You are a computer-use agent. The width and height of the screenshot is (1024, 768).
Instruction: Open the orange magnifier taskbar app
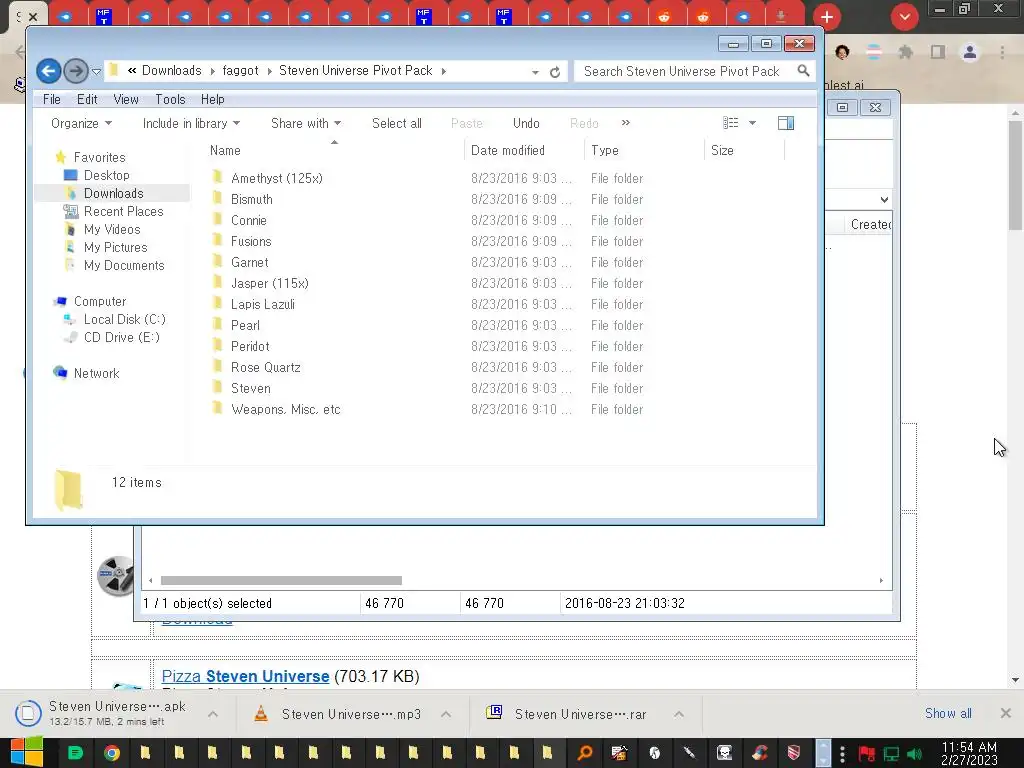pos(584,753)
